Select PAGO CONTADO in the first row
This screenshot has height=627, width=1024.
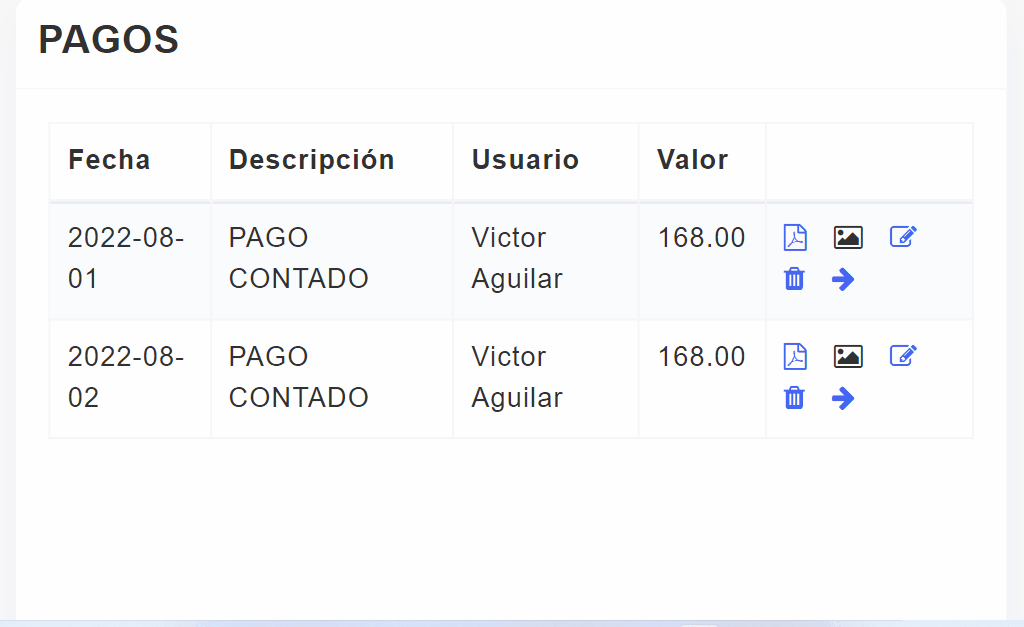point(298,258)
